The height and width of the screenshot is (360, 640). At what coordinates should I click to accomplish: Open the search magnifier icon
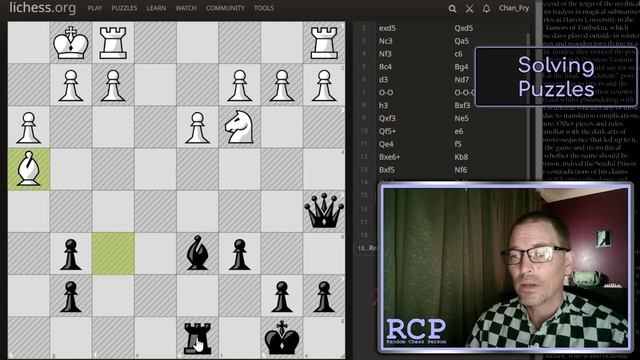click(x=452, y=9)
